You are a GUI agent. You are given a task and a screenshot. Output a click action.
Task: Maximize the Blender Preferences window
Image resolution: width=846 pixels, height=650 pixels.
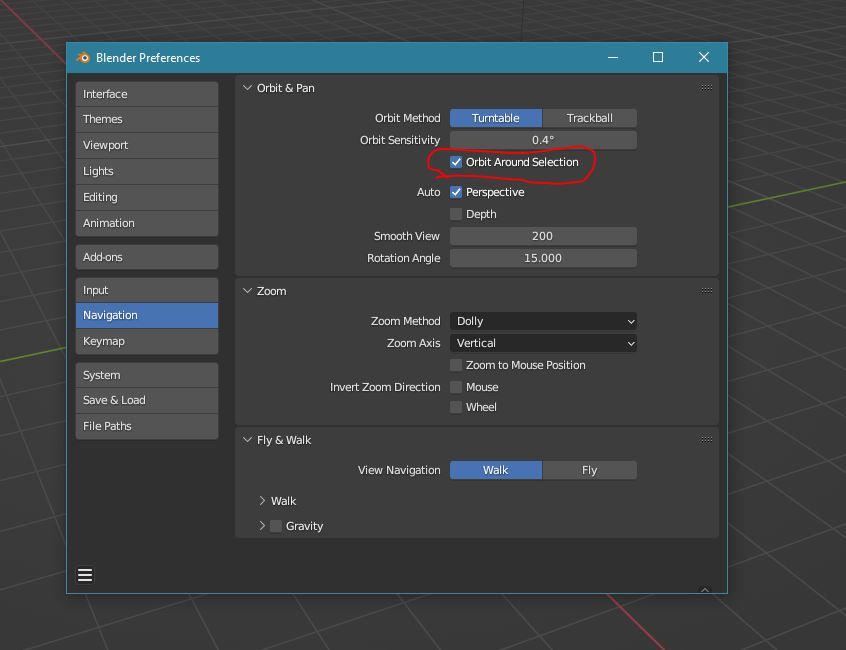658,57
